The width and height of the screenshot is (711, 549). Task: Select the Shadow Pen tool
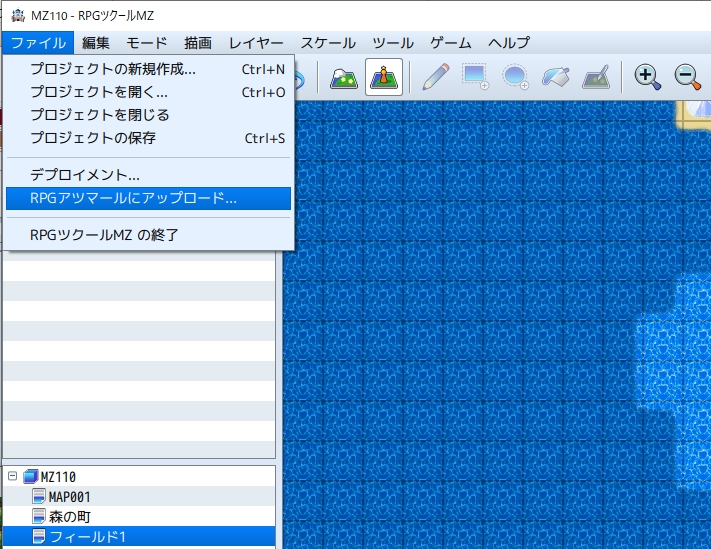596,77
